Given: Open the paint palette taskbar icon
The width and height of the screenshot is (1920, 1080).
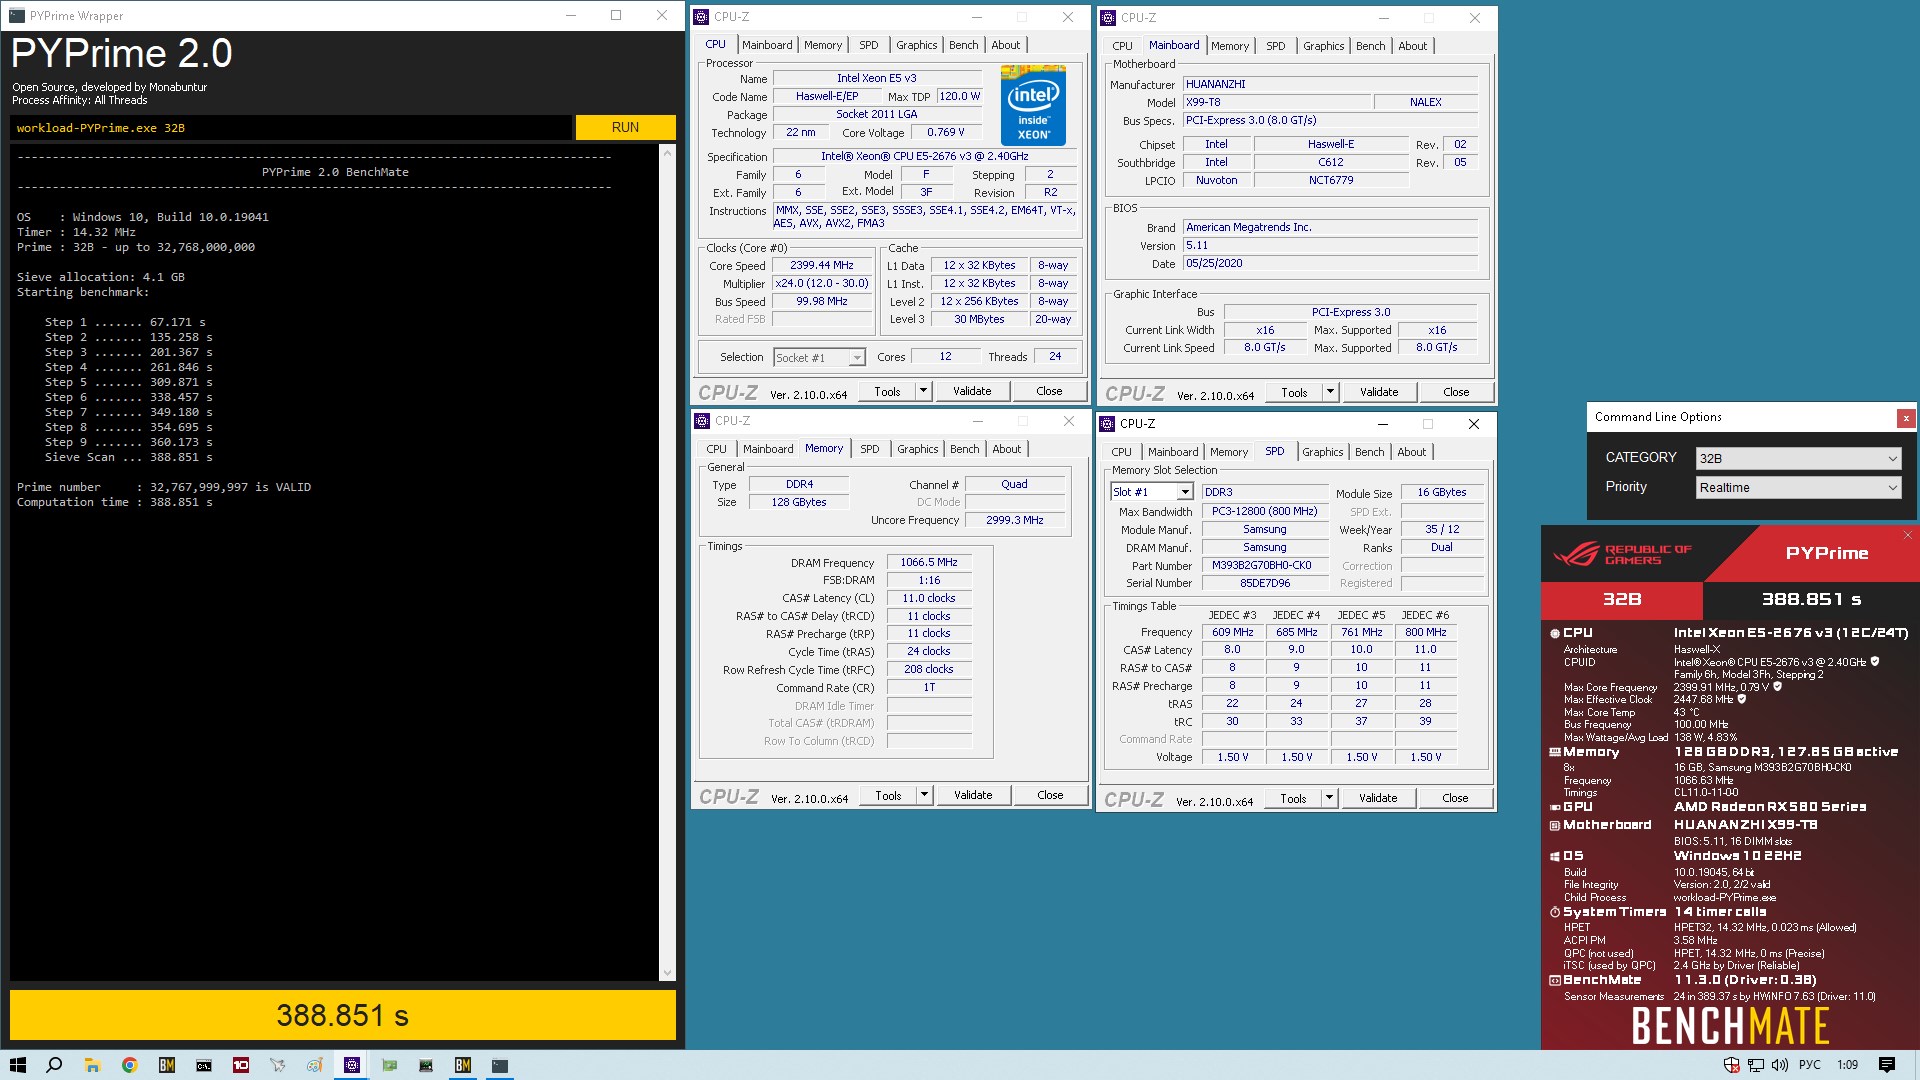Looking at the screenshot, I should tap(315, 1065).
